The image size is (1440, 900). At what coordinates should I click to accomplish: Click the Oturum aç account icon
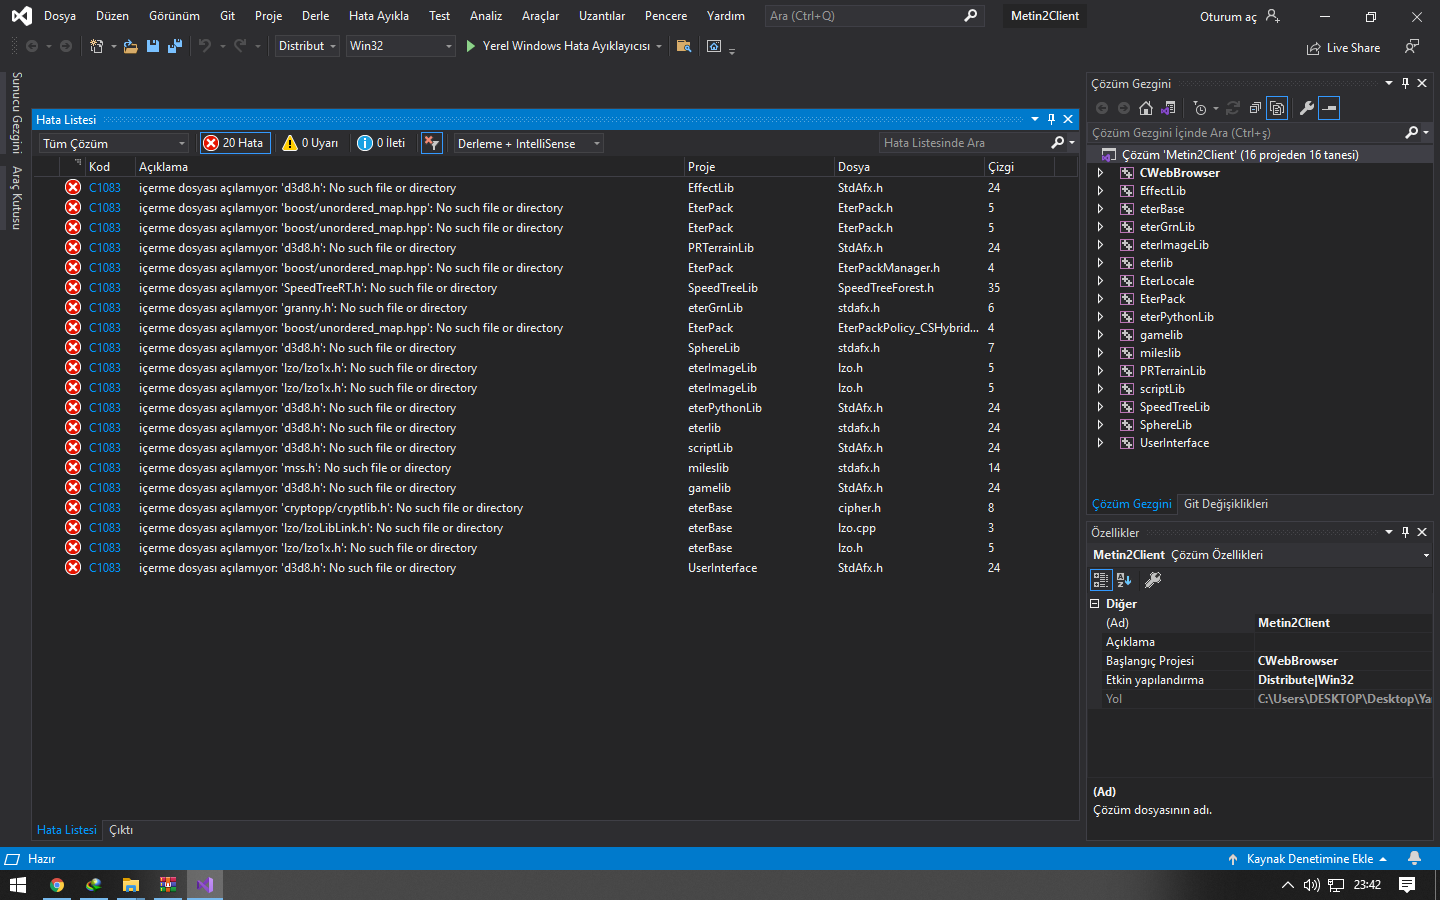pos(1272,16)
